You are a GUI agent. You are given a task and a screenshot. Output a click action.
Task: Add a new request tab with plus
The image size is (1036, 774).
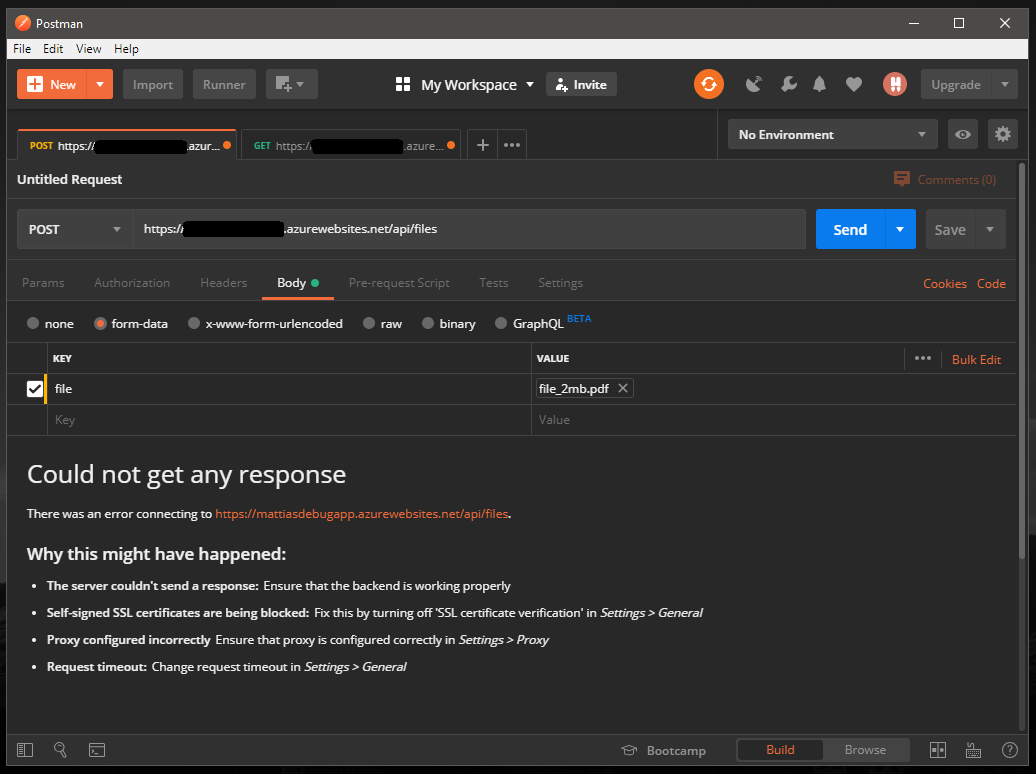click(x=482, y=145)
